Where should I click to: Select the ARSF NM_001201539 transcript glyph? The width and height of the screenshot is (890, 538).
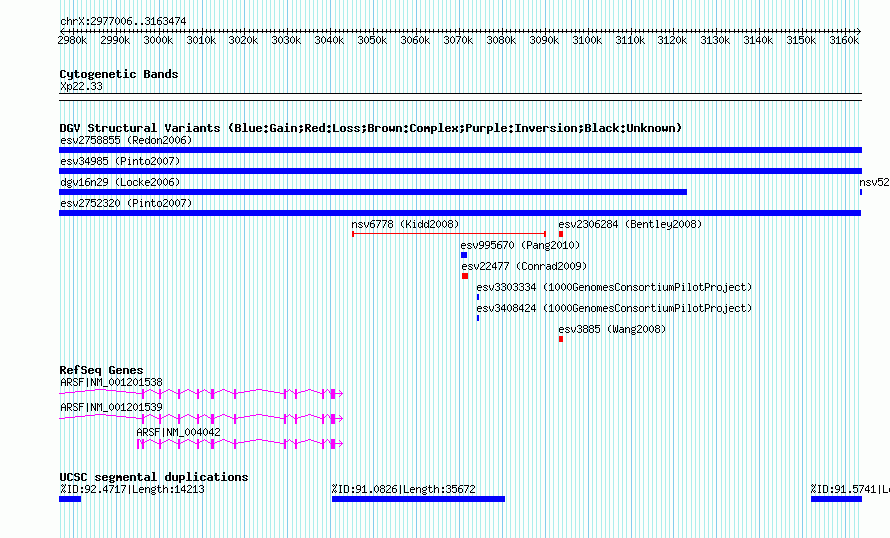[201, 418]
